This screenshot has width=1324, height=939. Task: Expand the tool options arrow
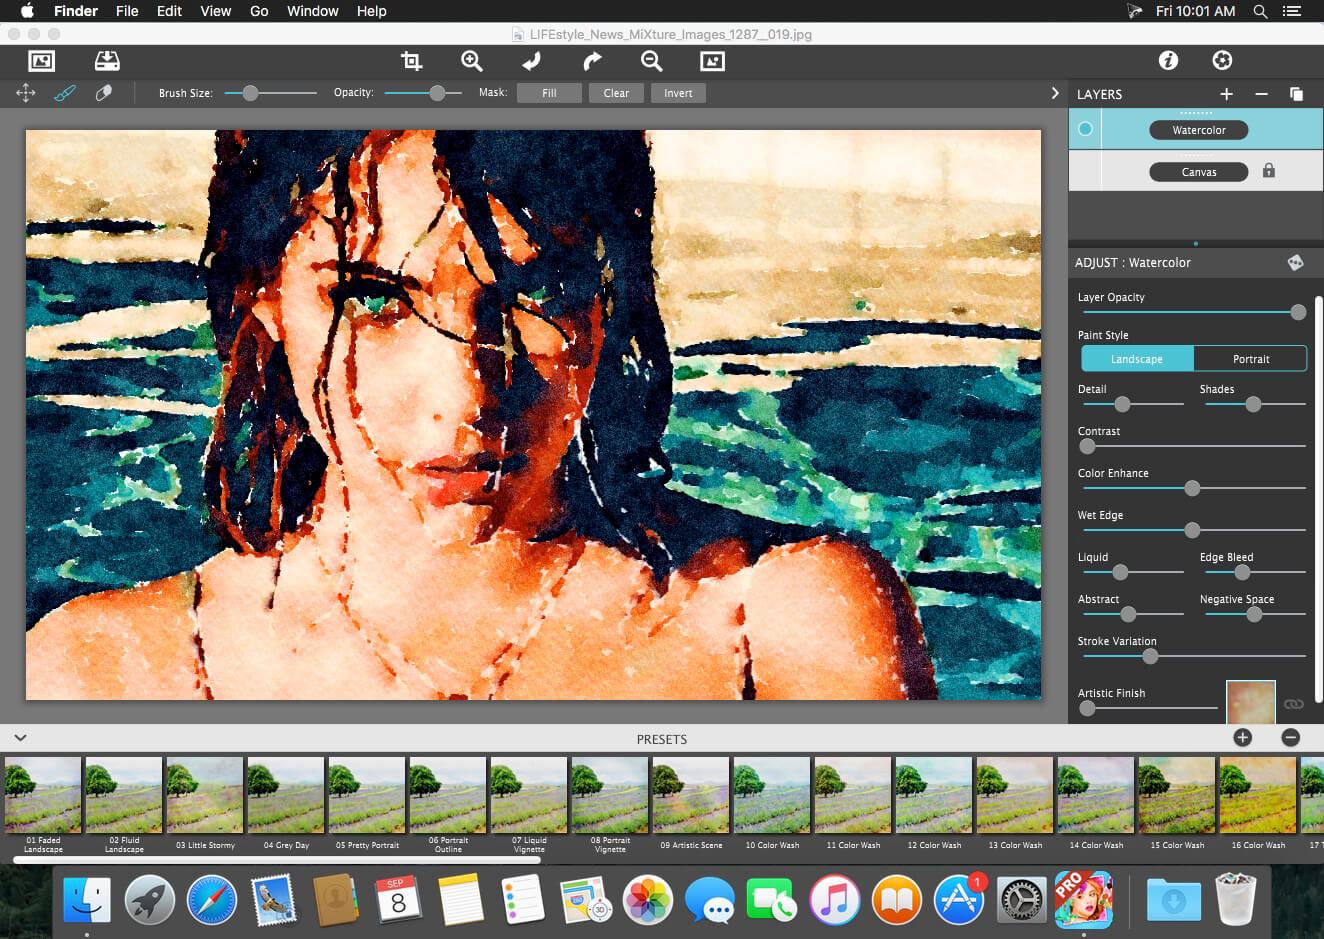pyautogui.click(x=1054, y=93)
